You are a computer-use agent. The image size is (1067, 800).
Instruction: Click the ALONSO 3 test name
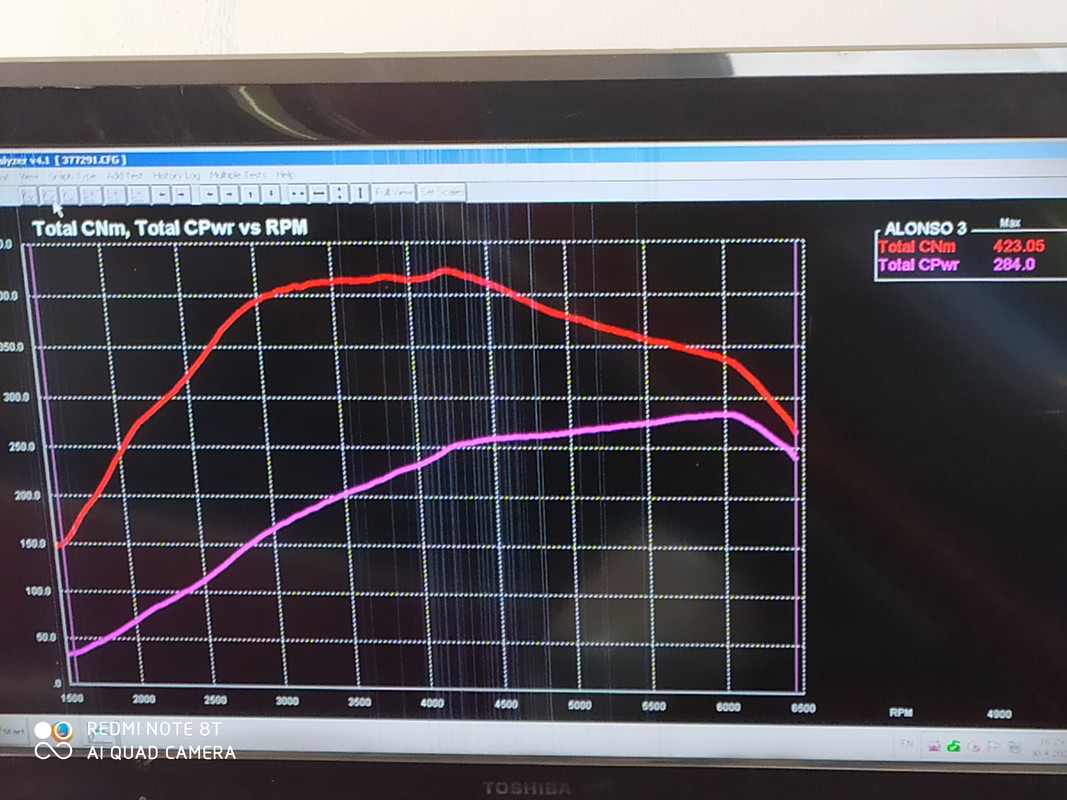[x=925, y=229]
